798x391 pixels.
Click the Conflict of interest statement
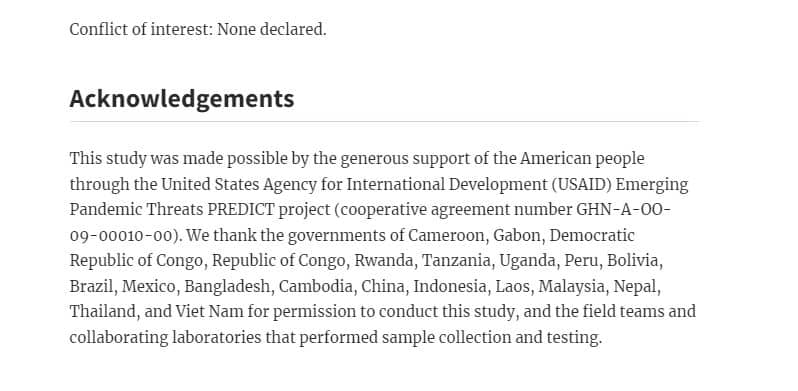198,30
